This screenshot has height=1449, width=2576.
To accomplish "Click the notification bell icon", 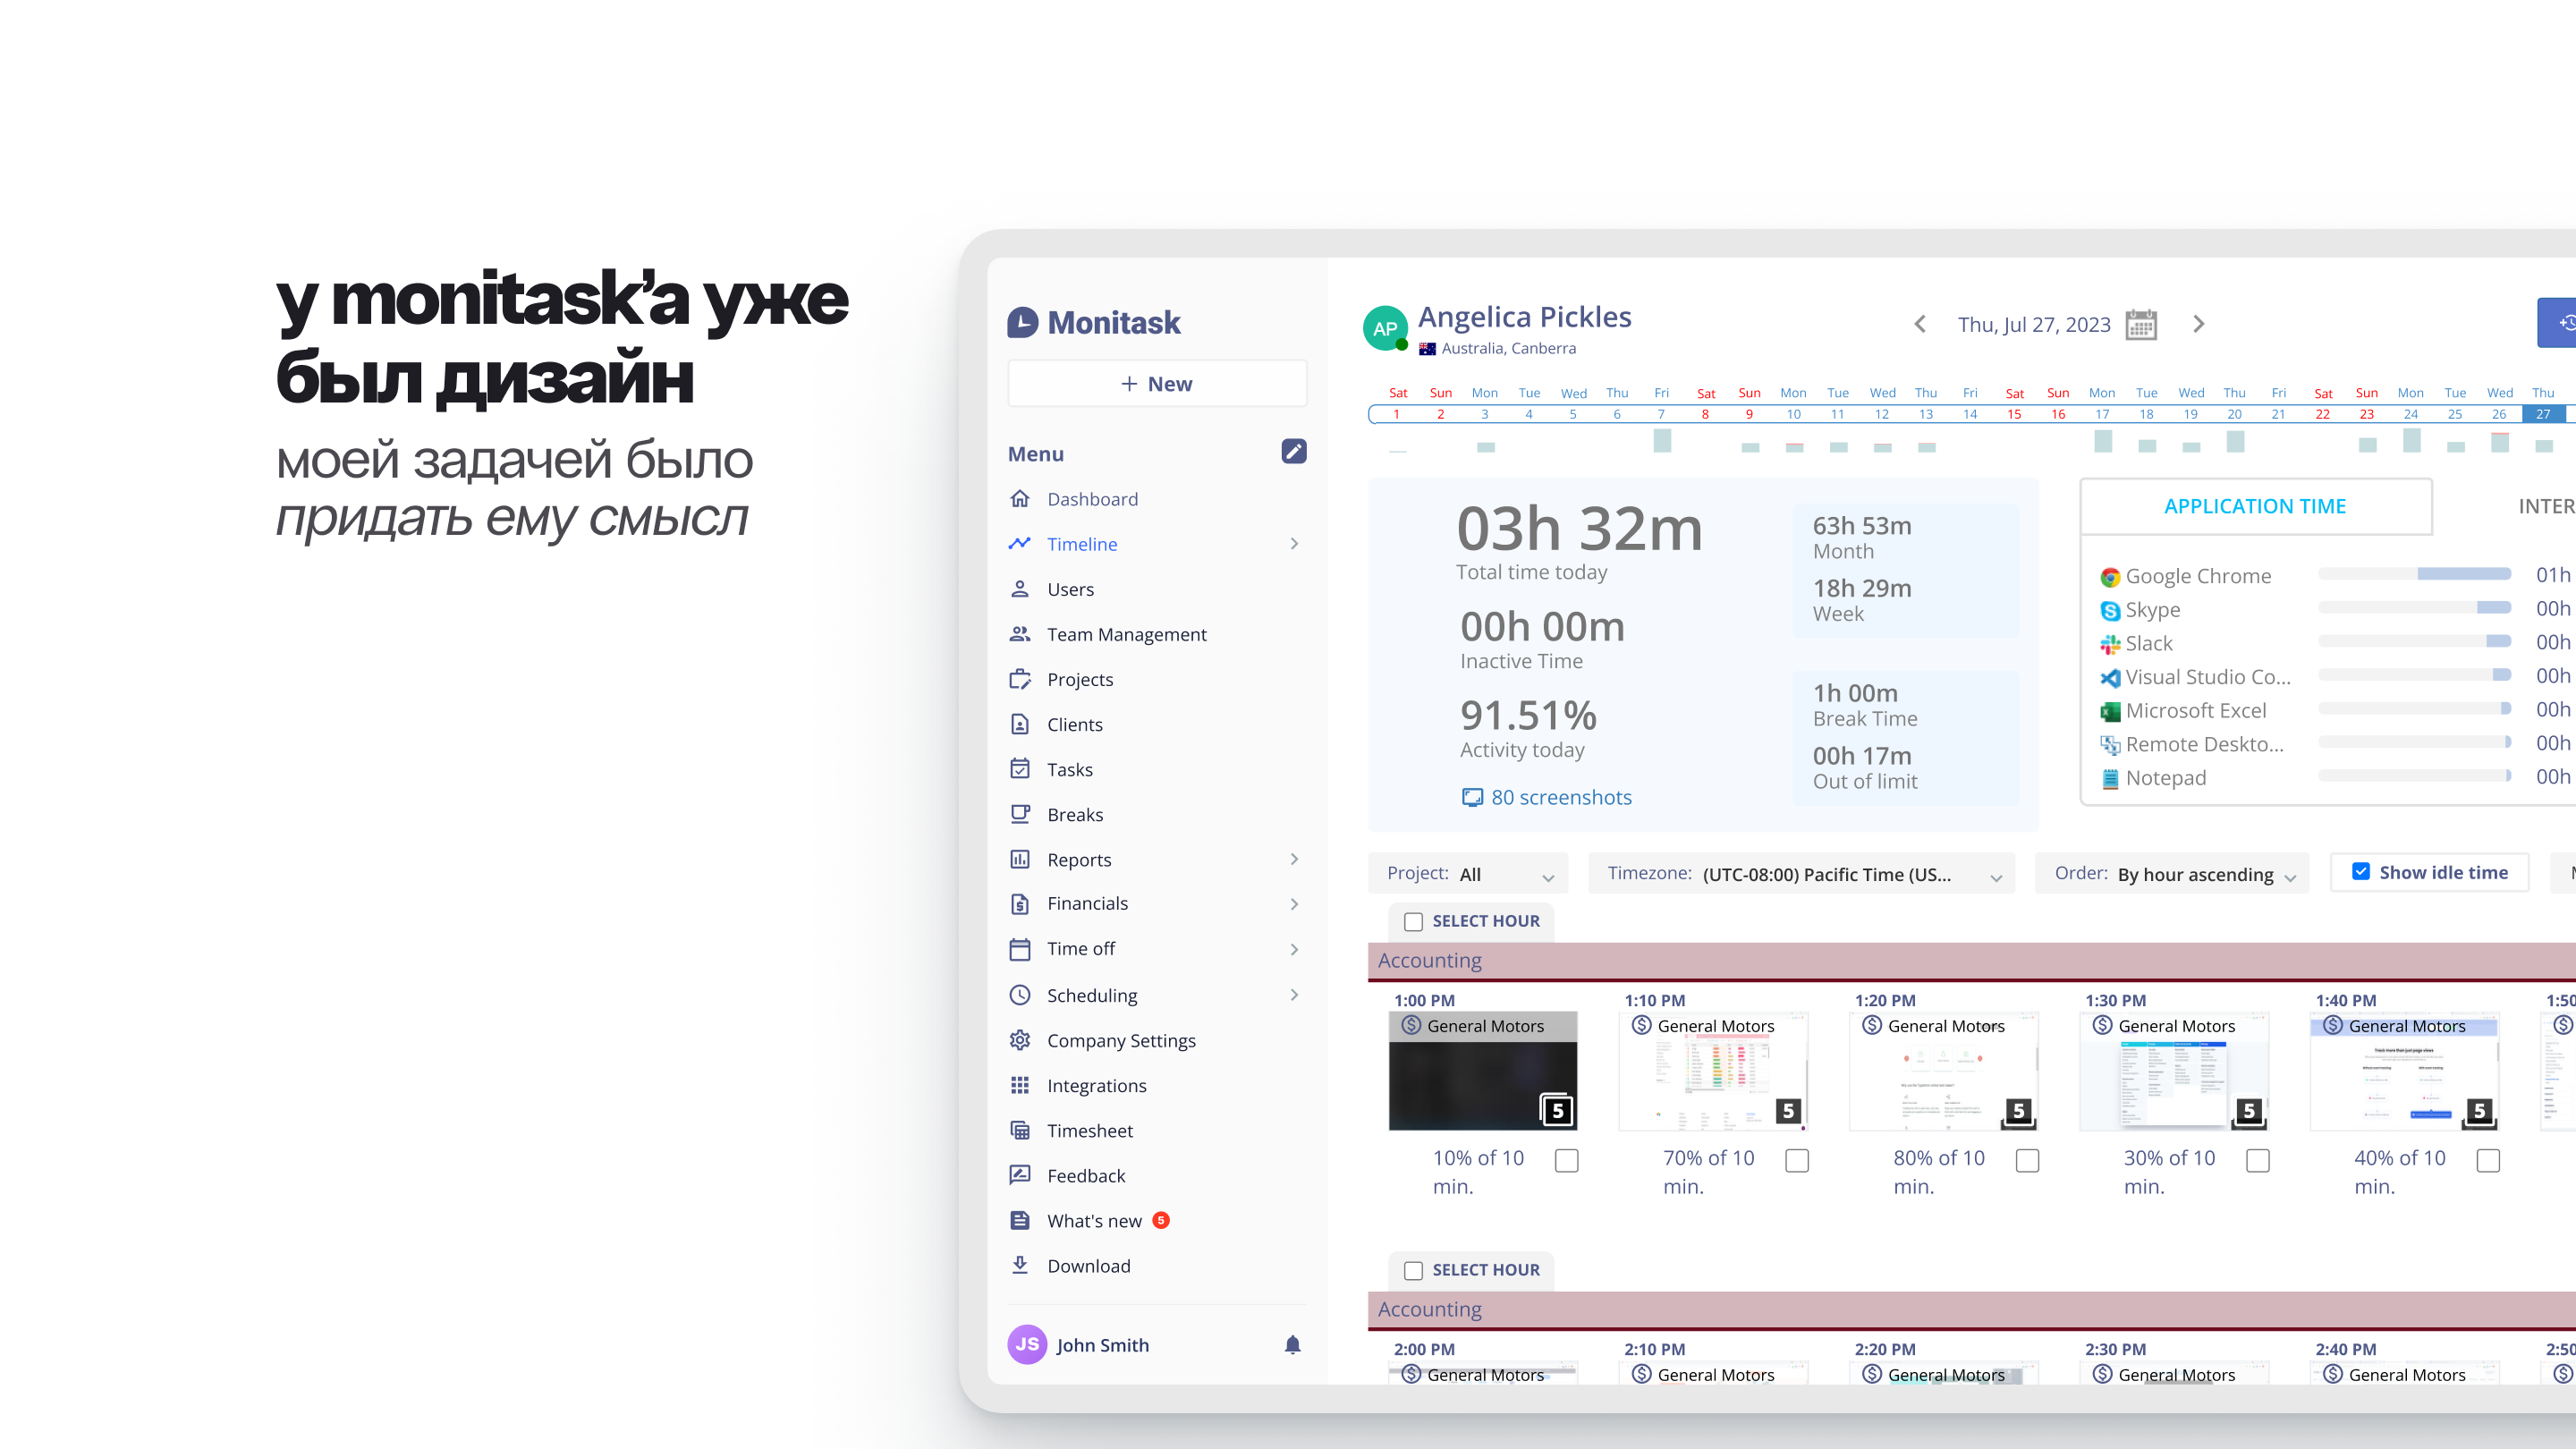I will 1292,1345.
